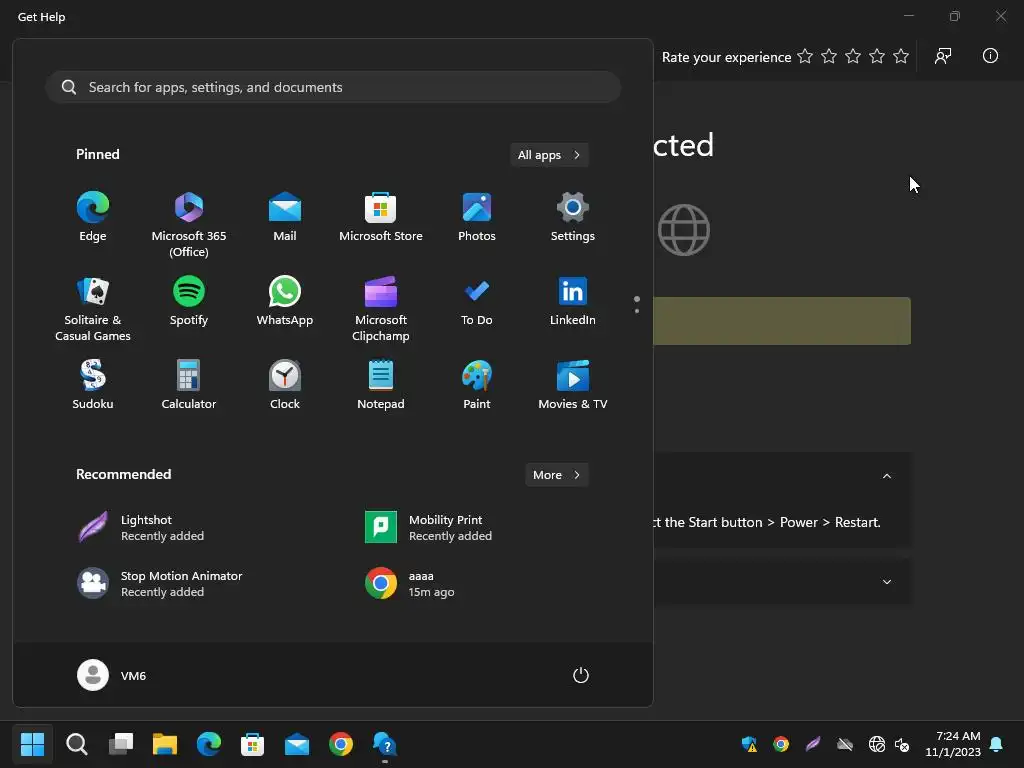Viewport: 1024px width, 768px height.
Task: Open clock and date 7:24 AM
Action: pos(953,744)
